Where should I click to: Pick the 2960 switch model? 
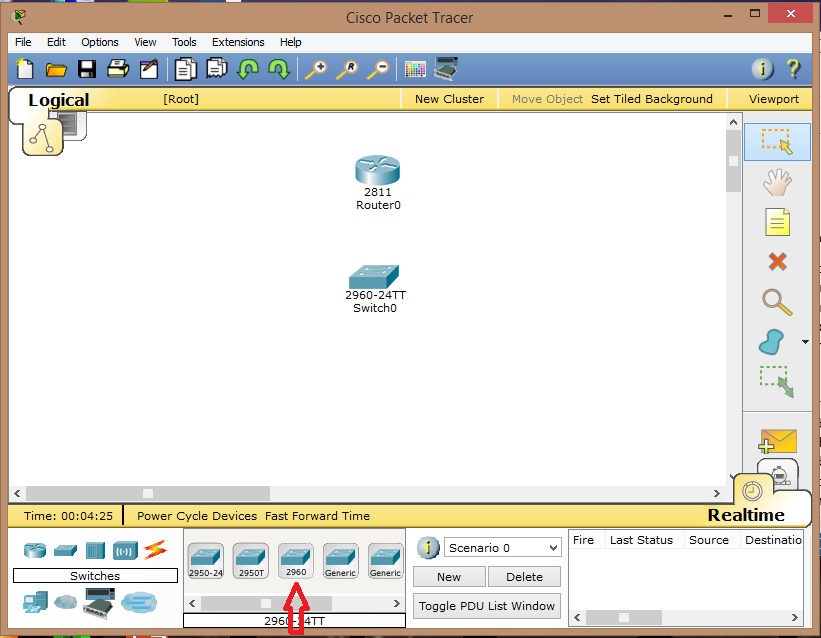coord(296,561)
